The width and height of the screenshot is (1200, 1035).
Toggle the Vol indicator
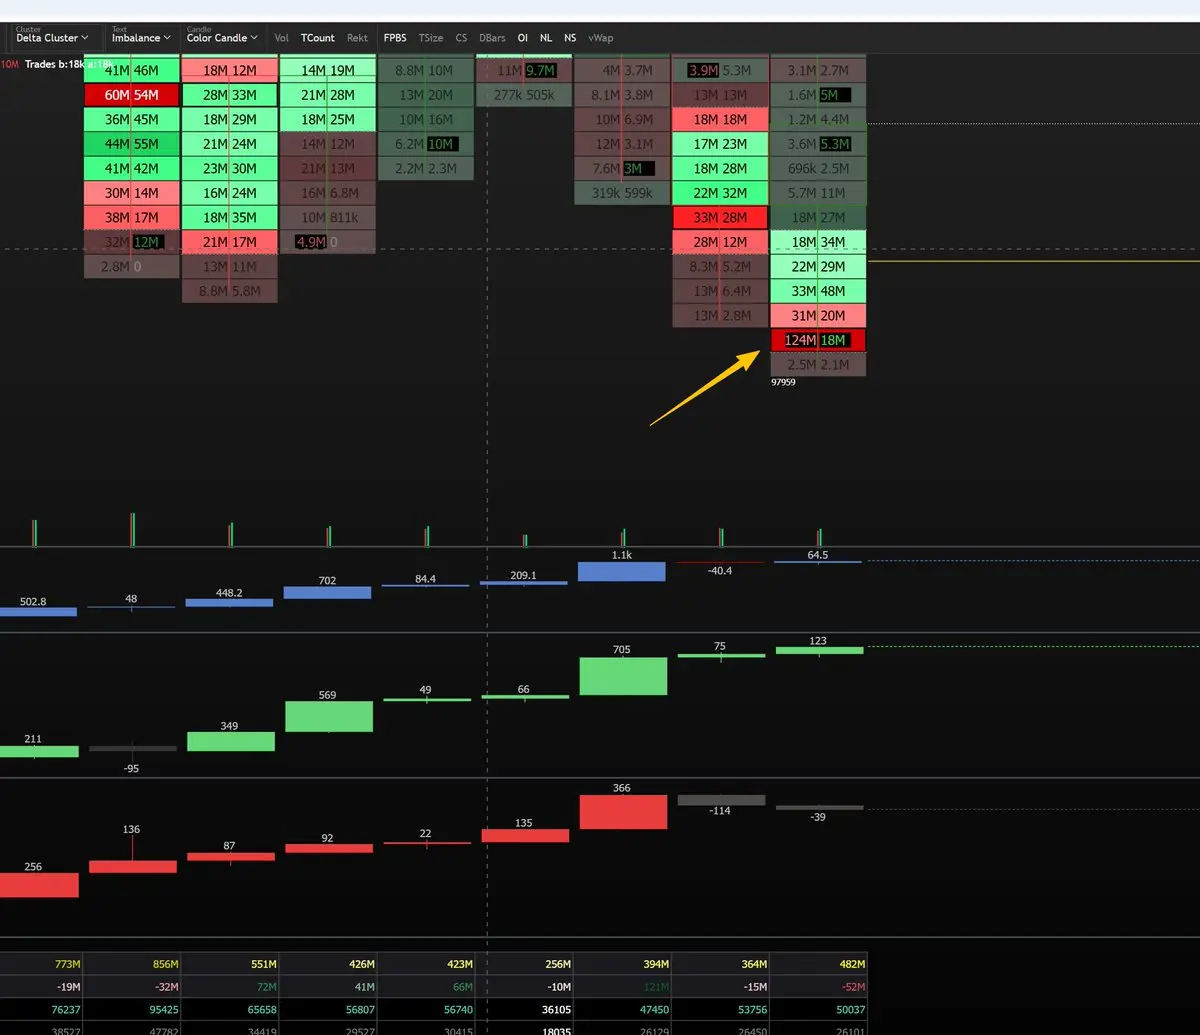tap(282, 38)
